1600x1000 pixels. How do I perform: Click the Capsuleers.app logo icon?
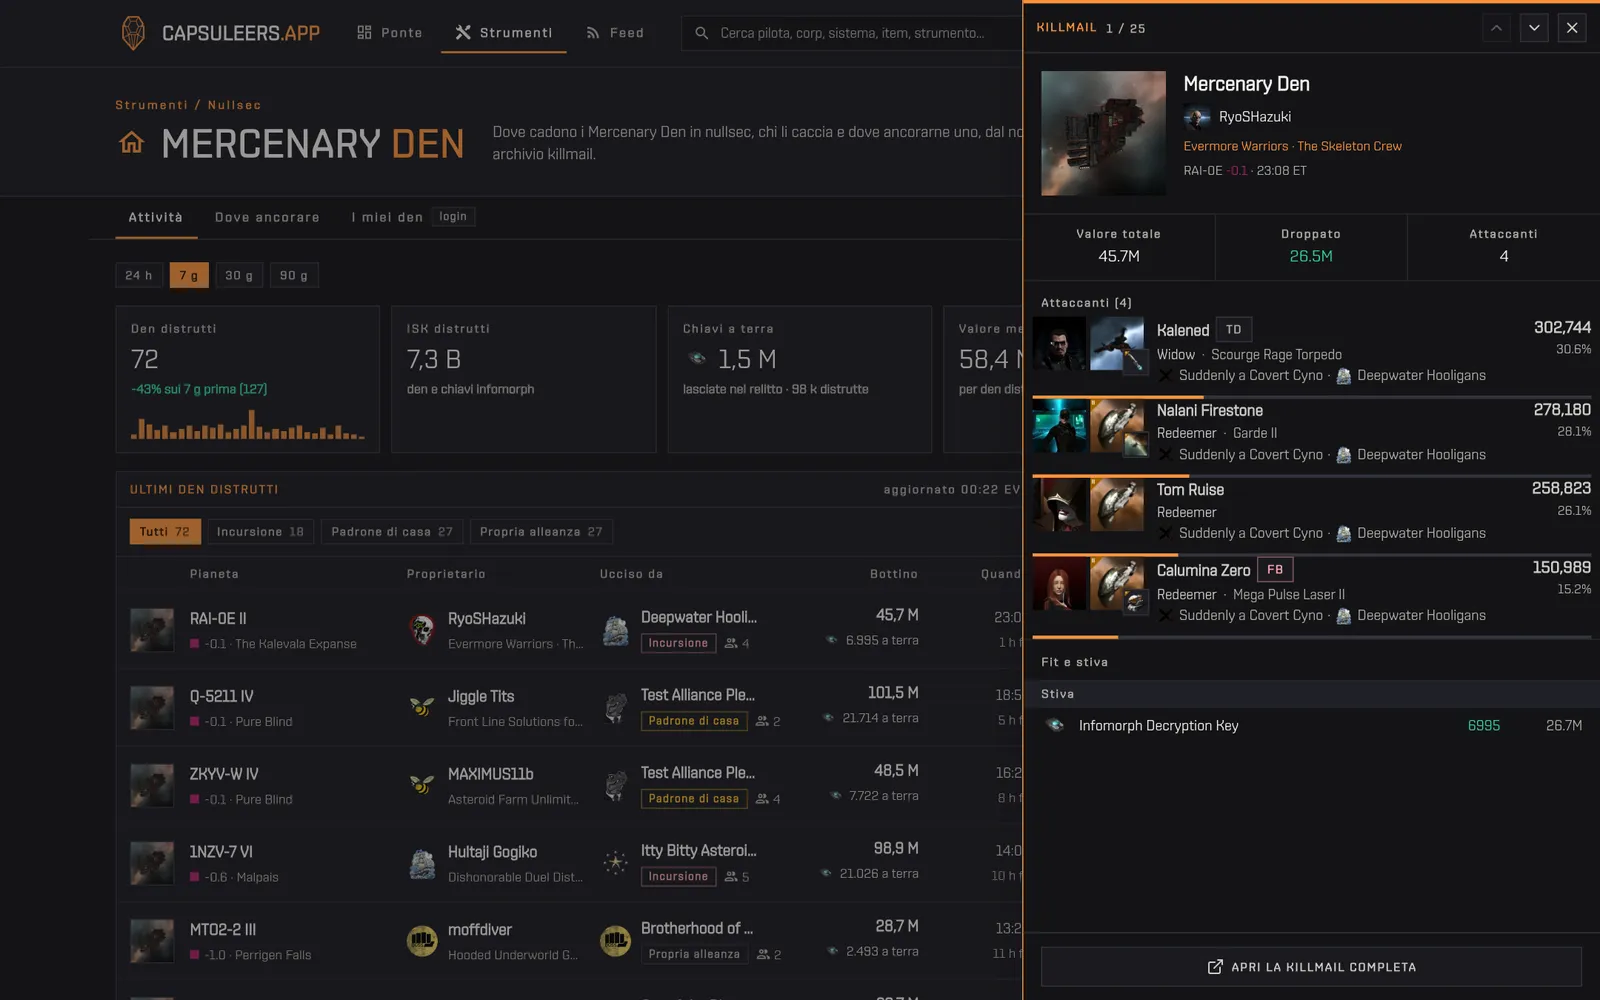click(133, 33)
